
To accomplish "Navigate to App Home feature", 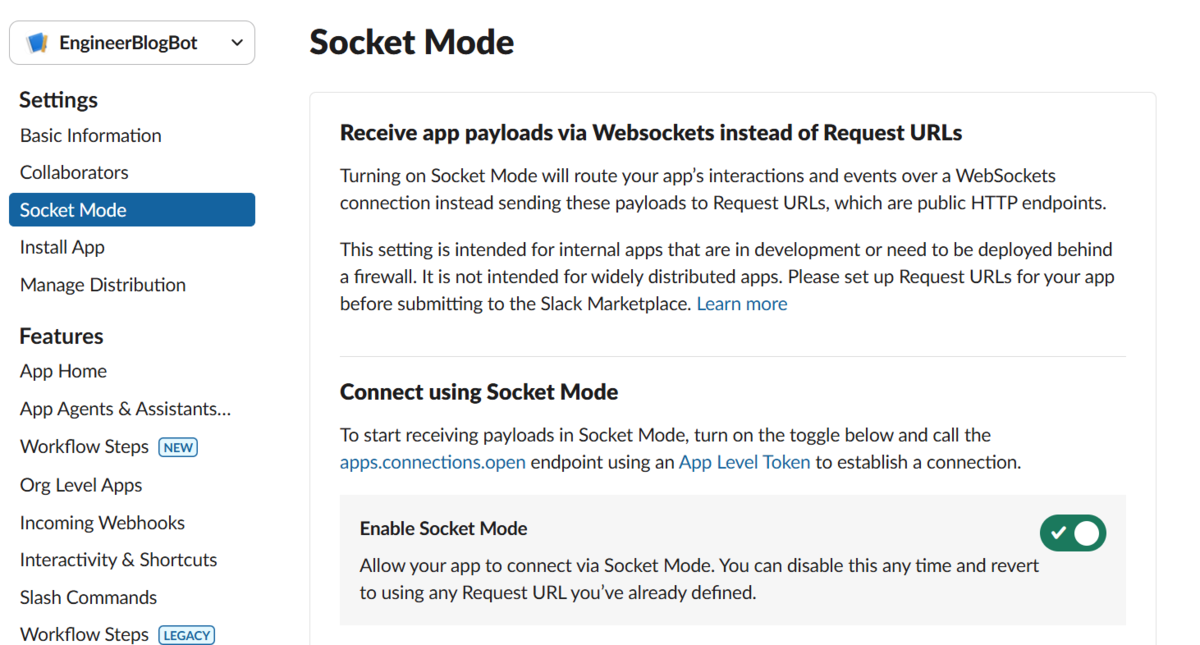I will pyautogui.click(x=63, y=371).
